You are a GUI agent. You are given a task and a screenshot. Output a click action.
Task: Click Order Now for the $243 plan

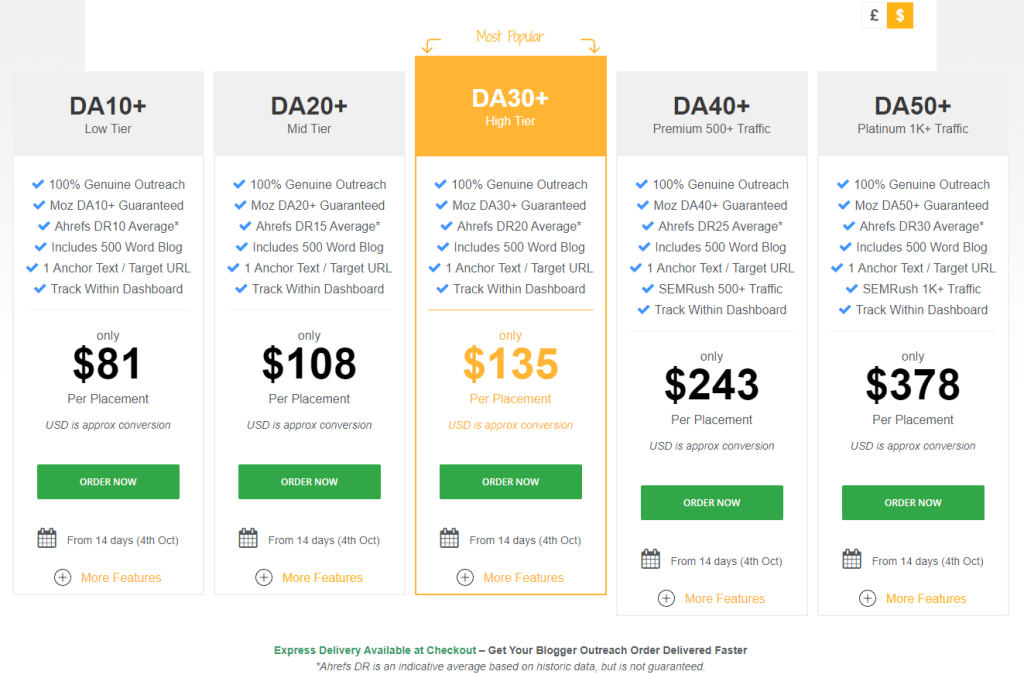711,503
